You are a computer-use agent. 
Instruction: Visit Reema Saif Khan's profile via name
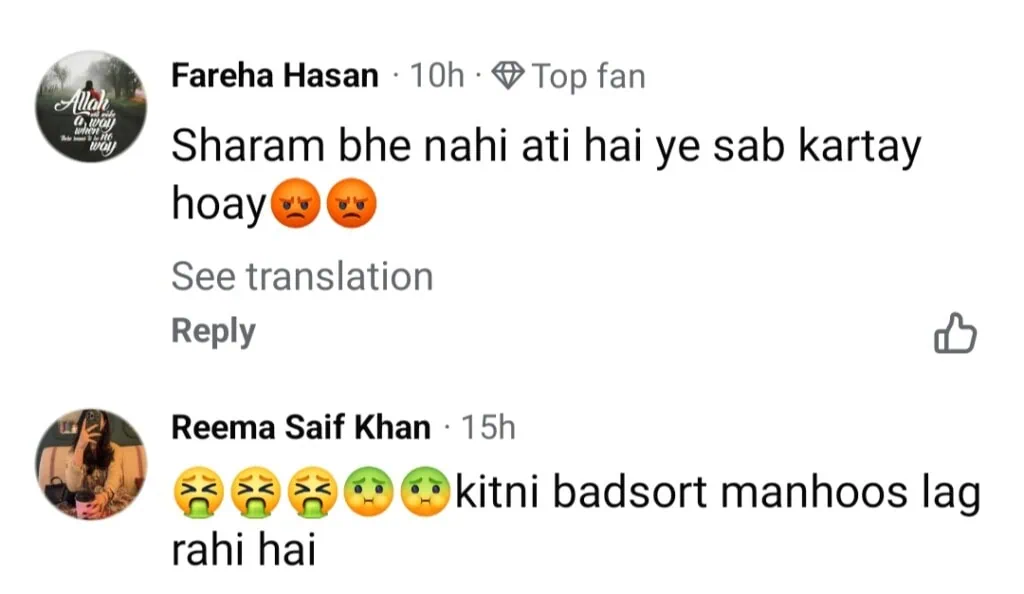301,428
